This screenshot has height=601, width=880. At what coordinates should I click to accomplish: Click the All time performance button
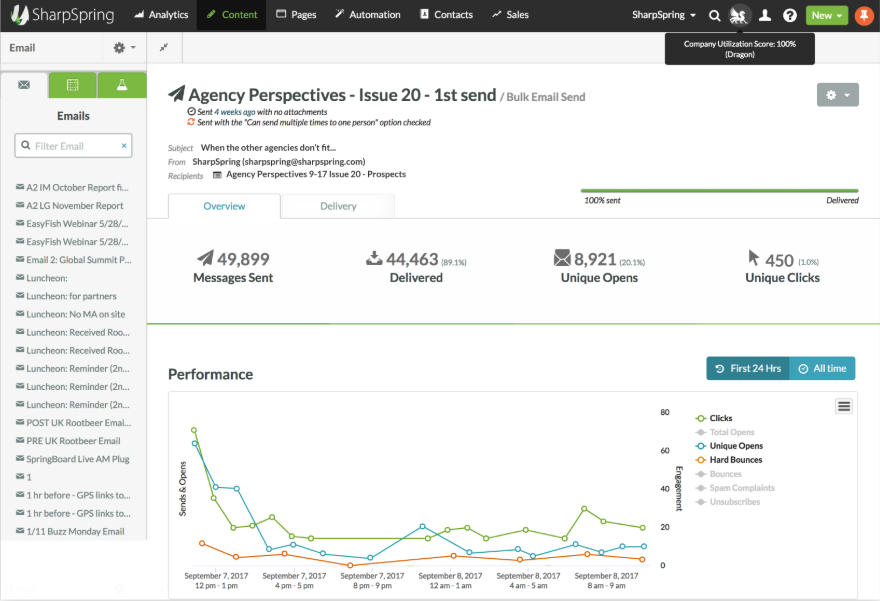[822, 368]
